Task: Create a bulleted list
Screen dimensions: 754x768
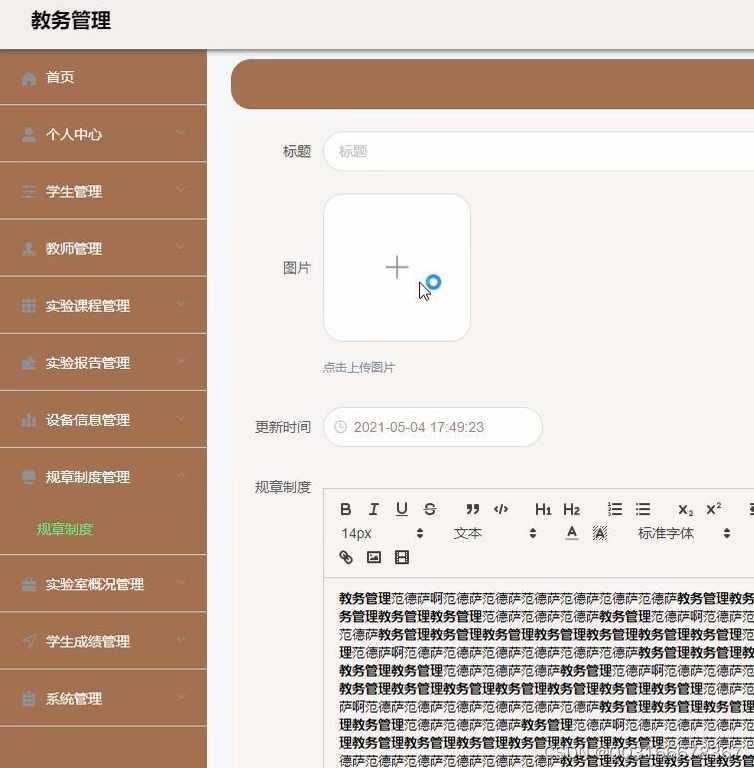Action: 643,509
